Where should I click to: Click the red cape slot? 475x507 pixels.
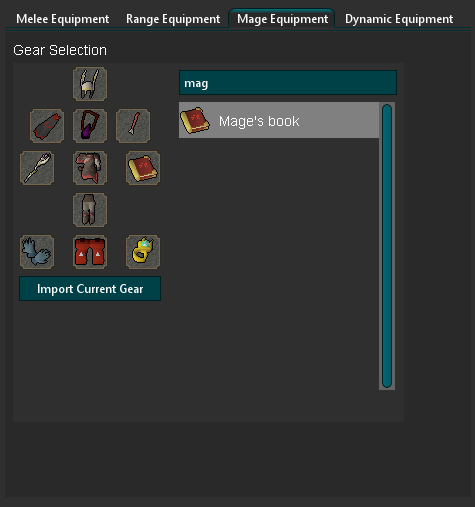(x=47, y=126)
